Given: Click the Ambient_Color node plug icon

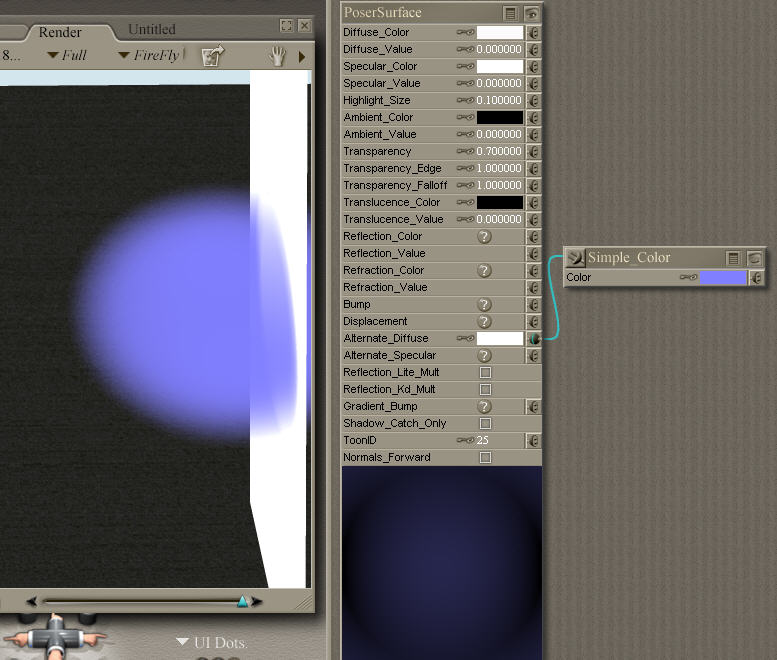Looking at the screenshot, I should click(x=533, y=117).
